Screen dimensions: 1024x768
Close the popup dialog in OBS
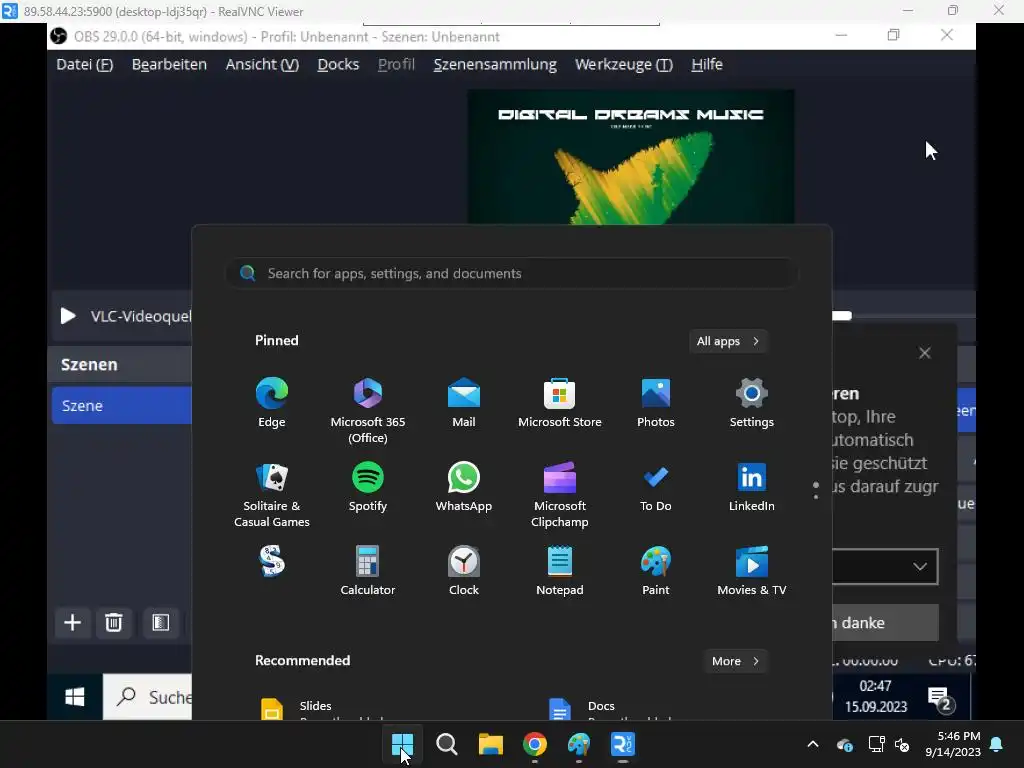coord(925,353)
